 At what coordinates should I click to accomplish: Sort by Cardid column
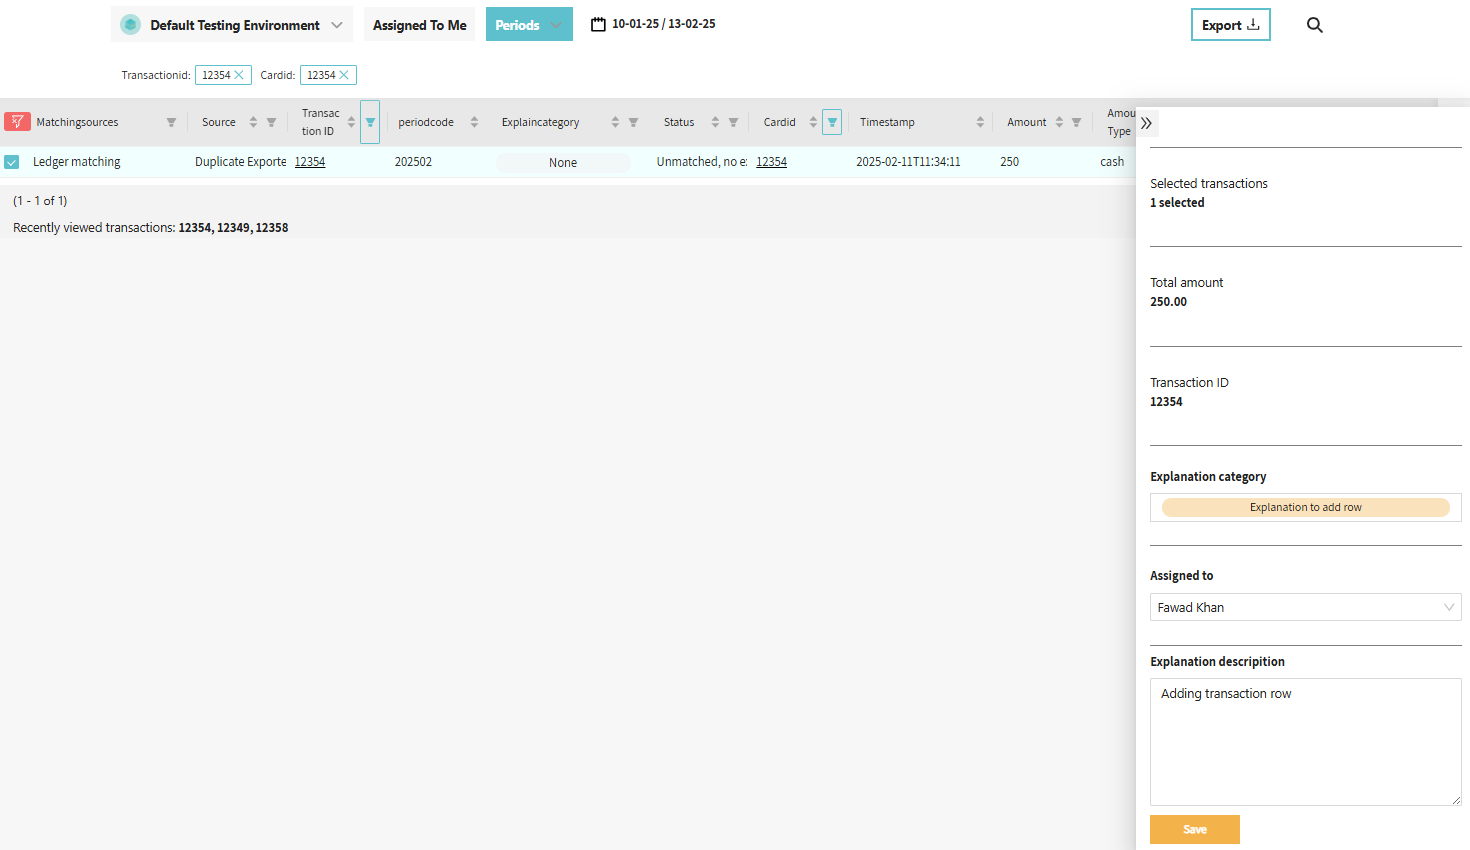click(x=813, y=122)
